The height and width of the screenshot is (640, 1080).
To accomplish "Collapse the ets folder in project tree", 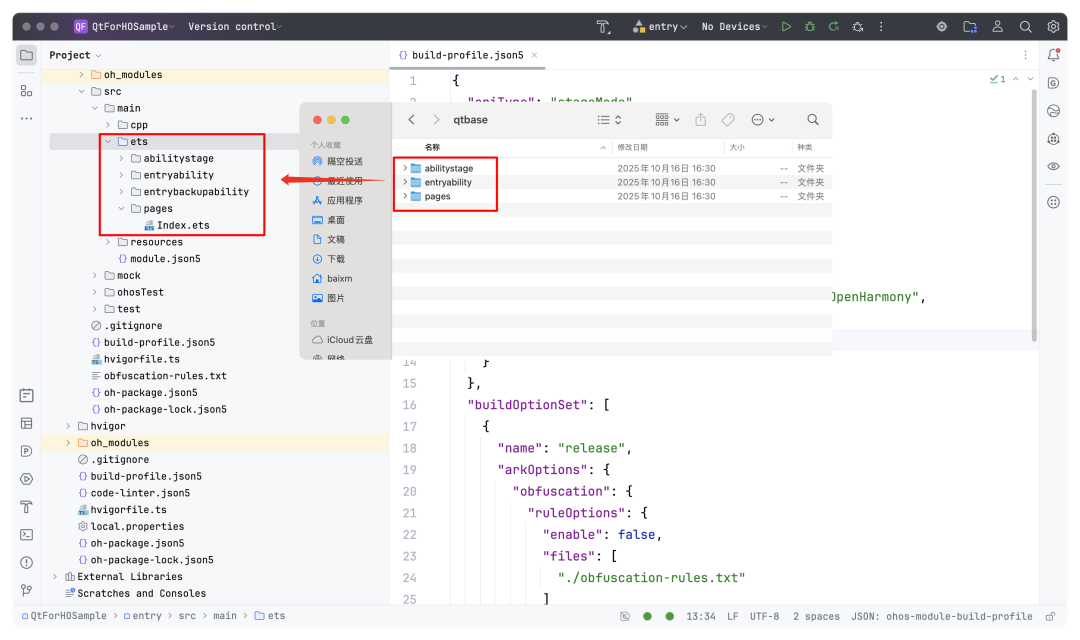I will (108, 142).
